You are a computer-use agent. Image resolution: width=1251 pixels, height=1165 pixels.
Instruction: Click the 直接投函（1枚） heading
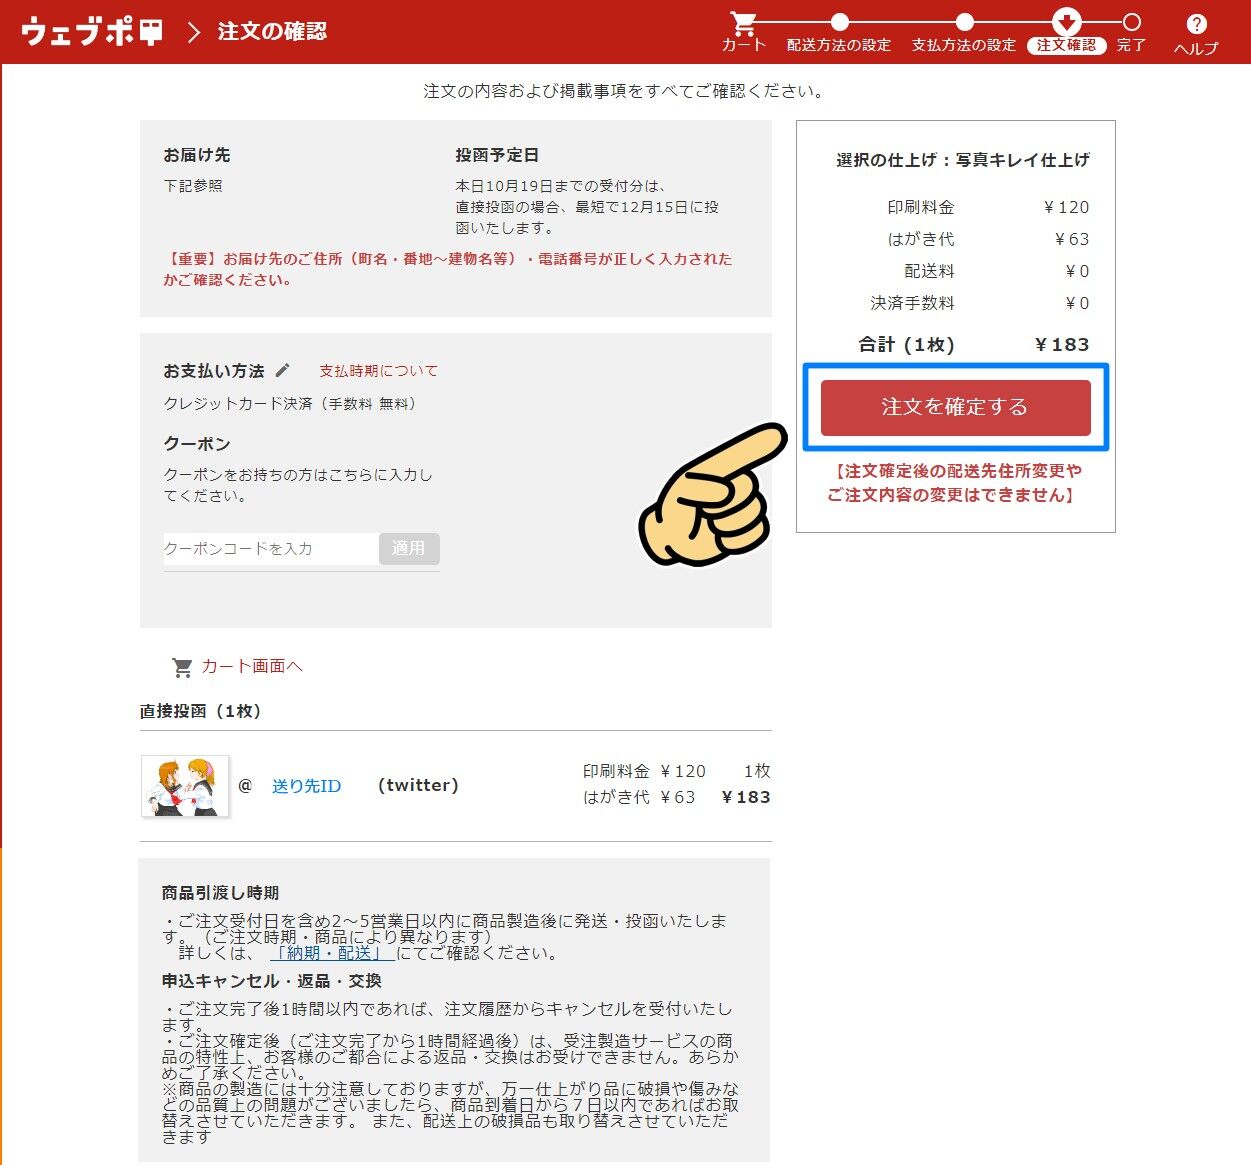[x=203, y=711]
